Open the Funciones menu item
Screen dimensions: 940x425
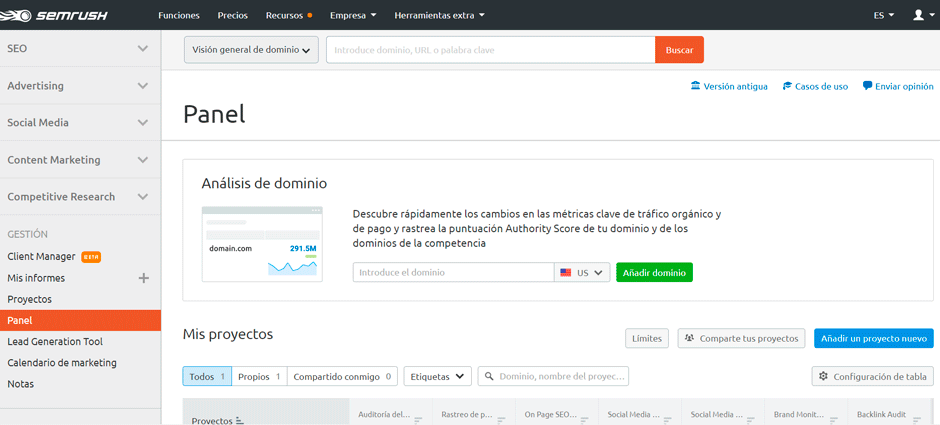(179, 16)
